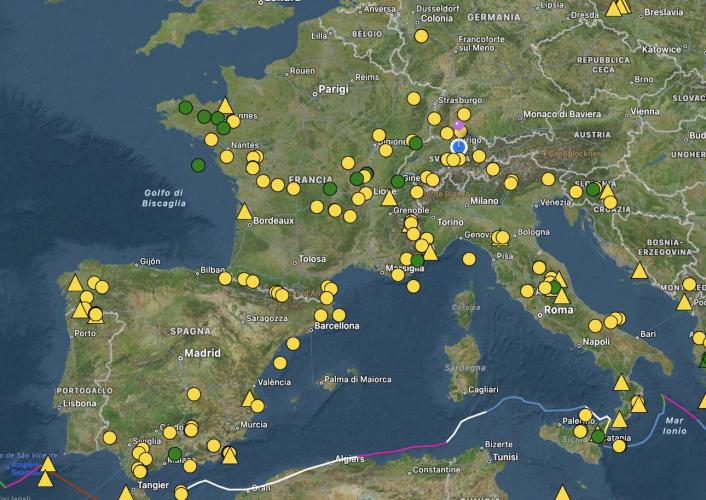Select the yellow triangle marker at Lione
This screenshot has width=706, height=500.
click(x=389, y=198)
